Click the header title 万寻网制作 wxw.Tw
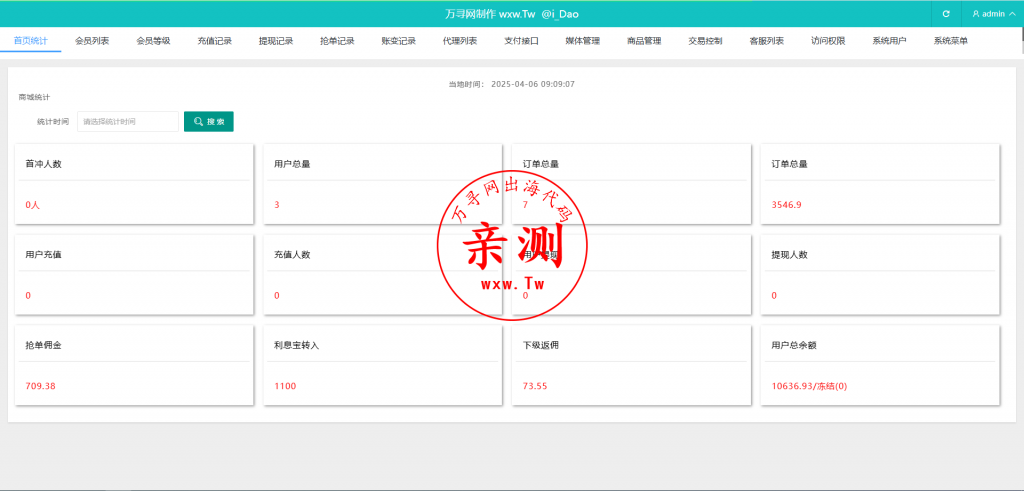Viewport: 1024px width, 491px height. (490, 14)
